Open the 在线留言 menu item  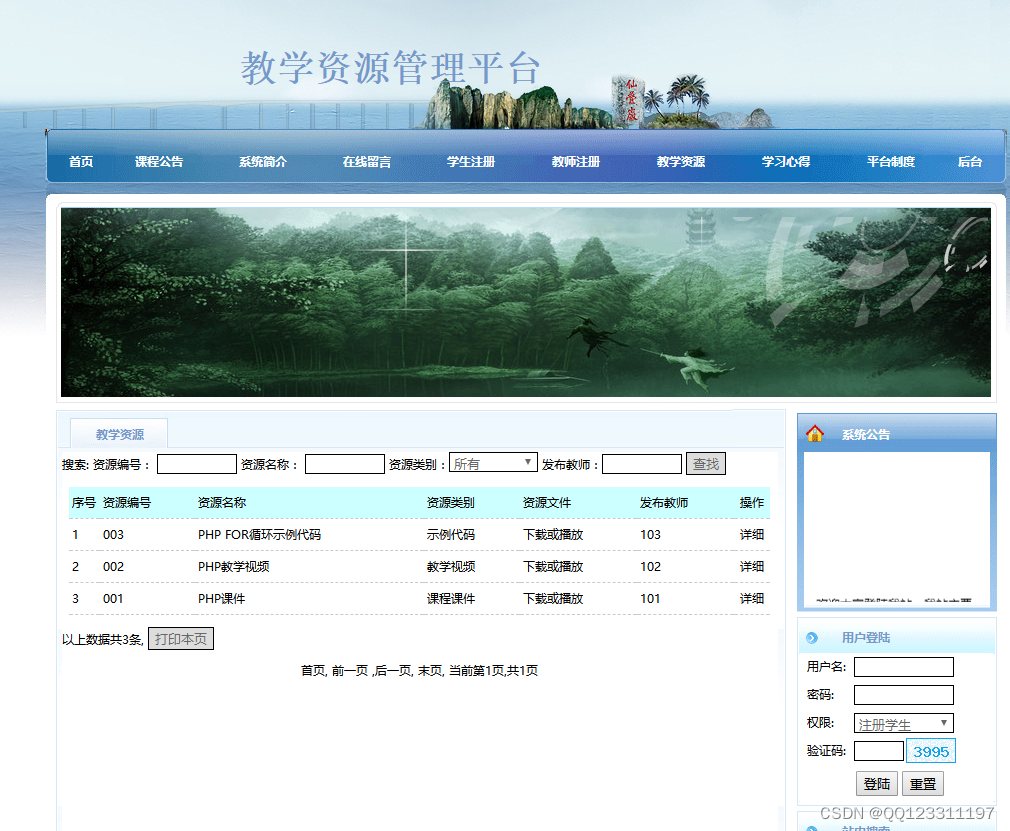coord(367,162)
